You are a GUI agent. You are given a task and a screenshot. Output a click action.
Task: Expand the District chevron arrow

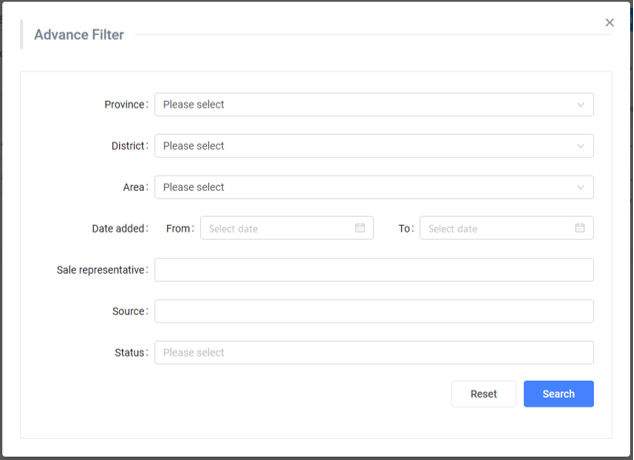click(580, 146)
